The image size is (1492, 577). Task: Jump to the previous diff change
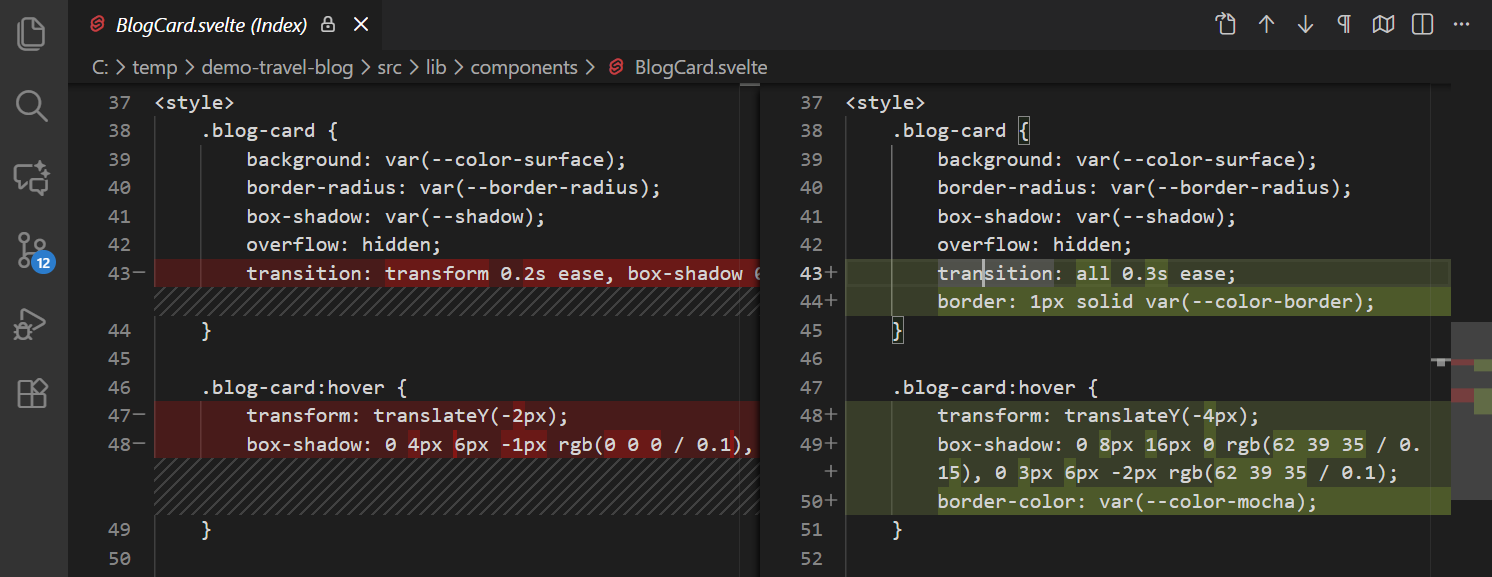point(1266,24)
